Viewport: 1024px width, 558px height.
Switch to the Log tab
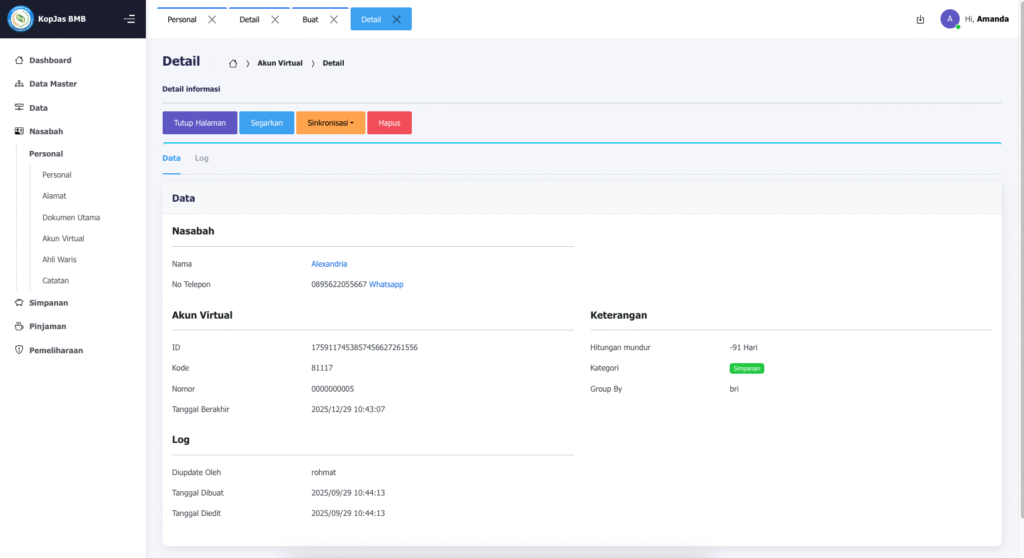(201, 158)
